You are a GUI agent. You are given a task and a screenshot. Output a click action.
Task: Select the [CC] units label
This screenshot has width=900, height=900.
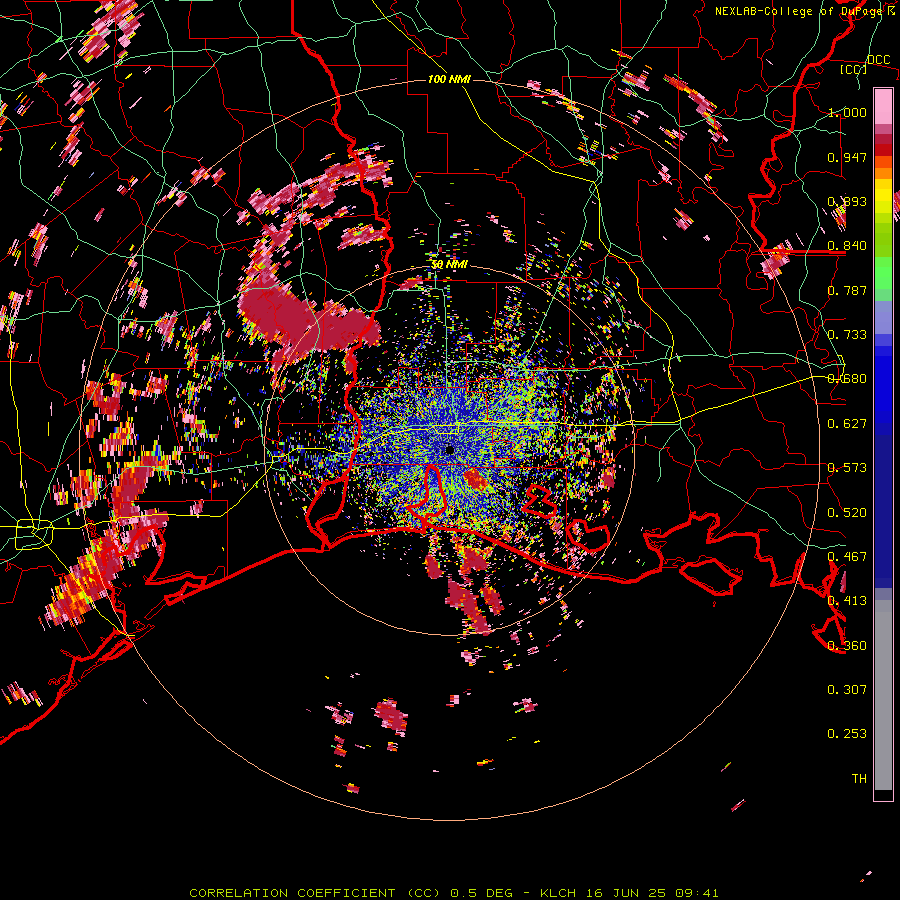(854, 69)
